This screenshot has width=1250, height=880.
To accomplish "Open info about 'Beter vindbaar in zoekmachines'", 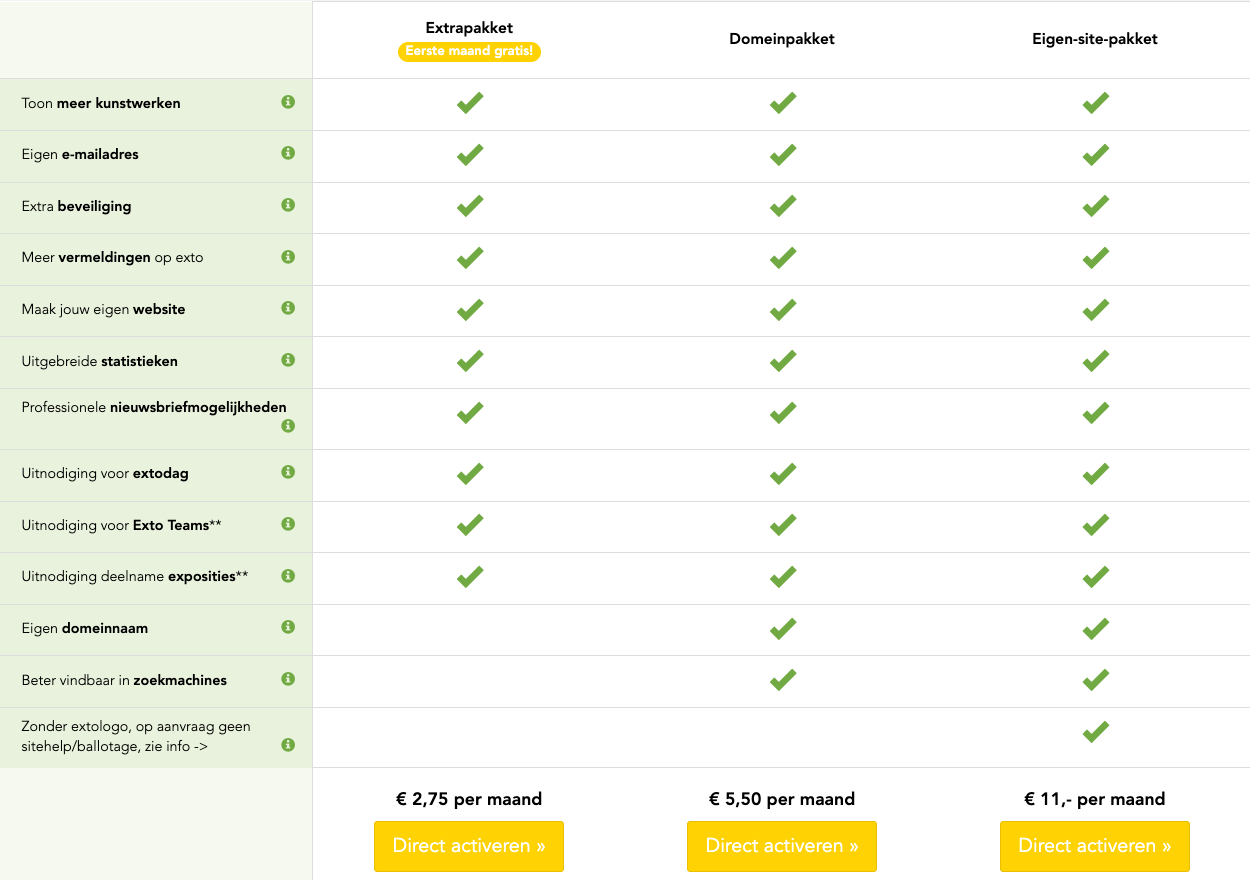I will (x=288, y=679).
